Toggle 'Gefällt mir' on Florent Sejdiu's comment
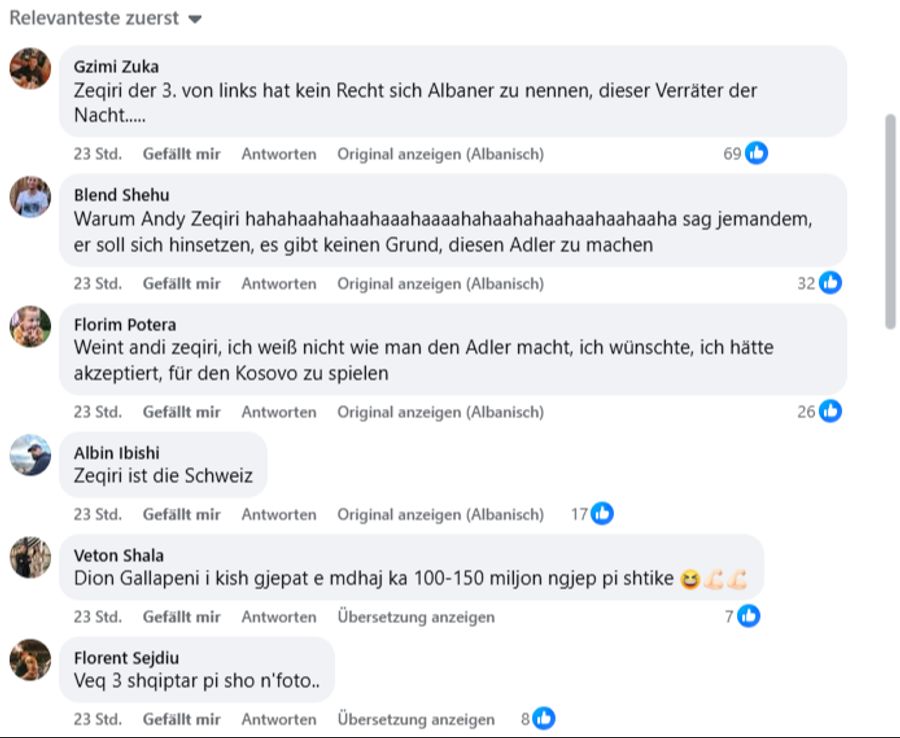This screenshot has width=900, height=738. [181, 719]
